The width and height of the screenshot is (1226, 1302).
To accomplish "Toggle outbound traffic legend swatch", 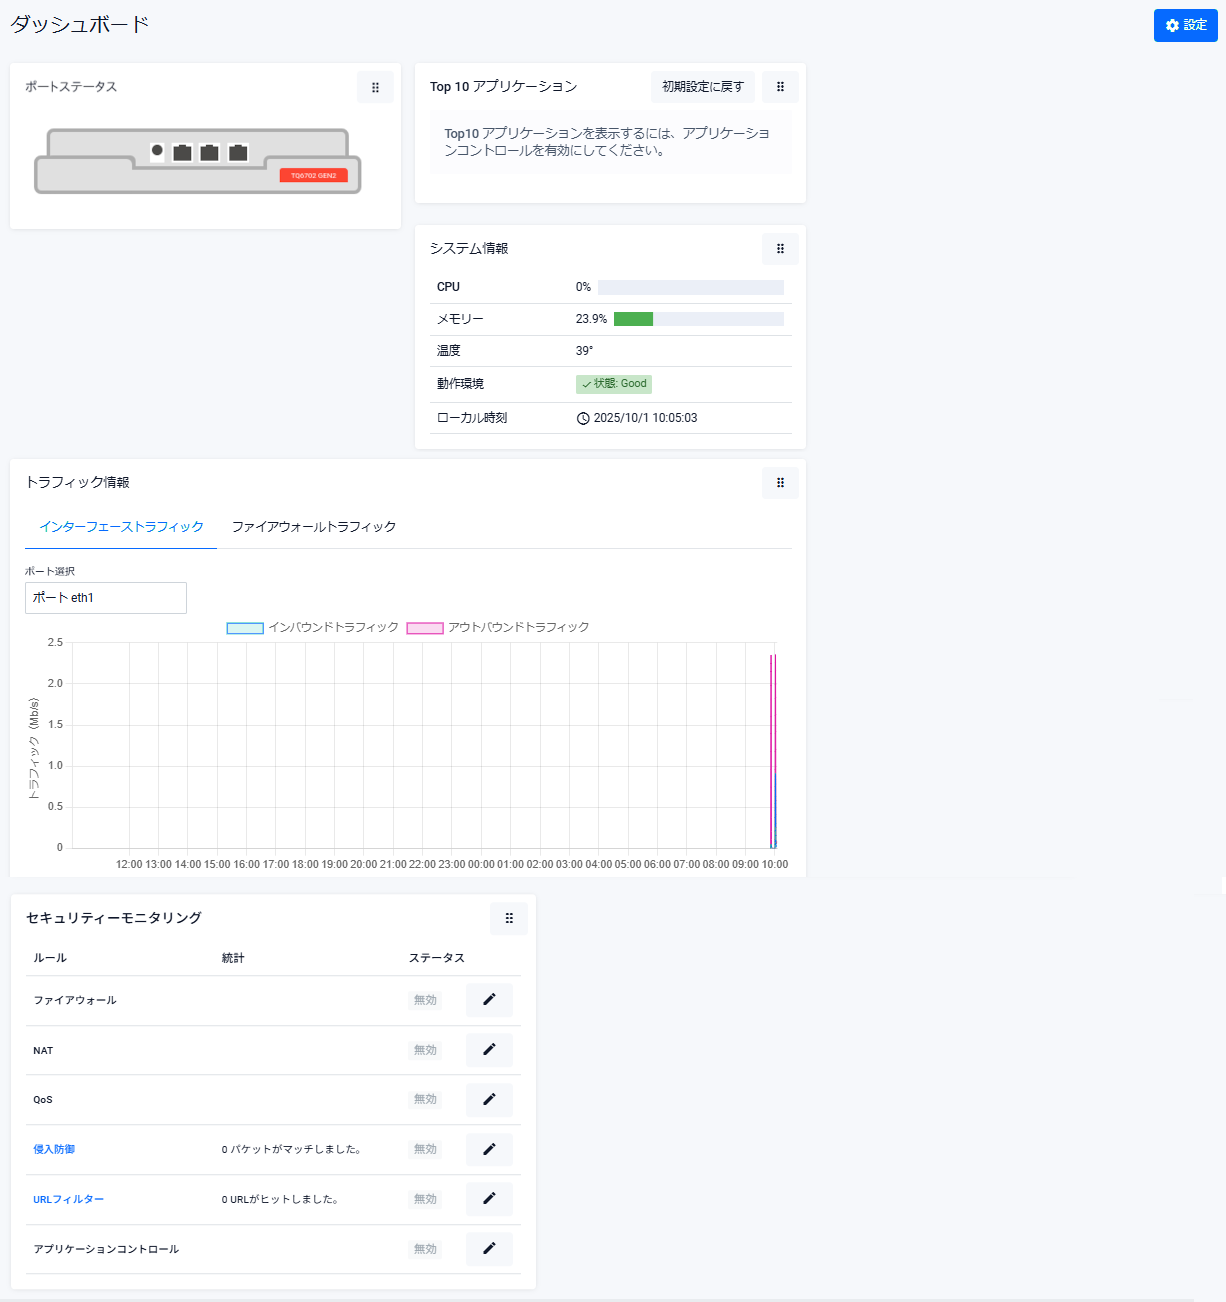I will pyautogui.click(x=425, y=628).
